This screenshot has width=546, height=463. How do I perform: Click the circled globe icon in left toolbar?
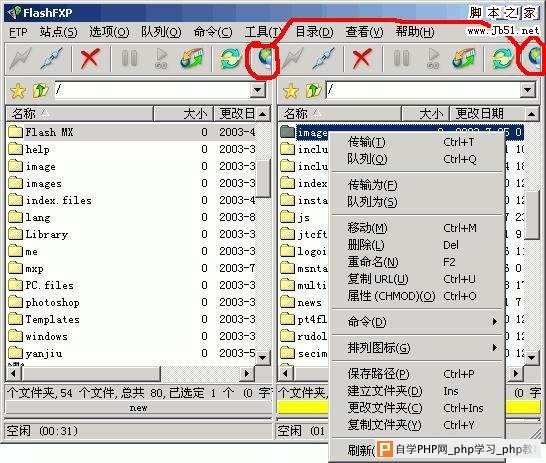coord(265,58)
